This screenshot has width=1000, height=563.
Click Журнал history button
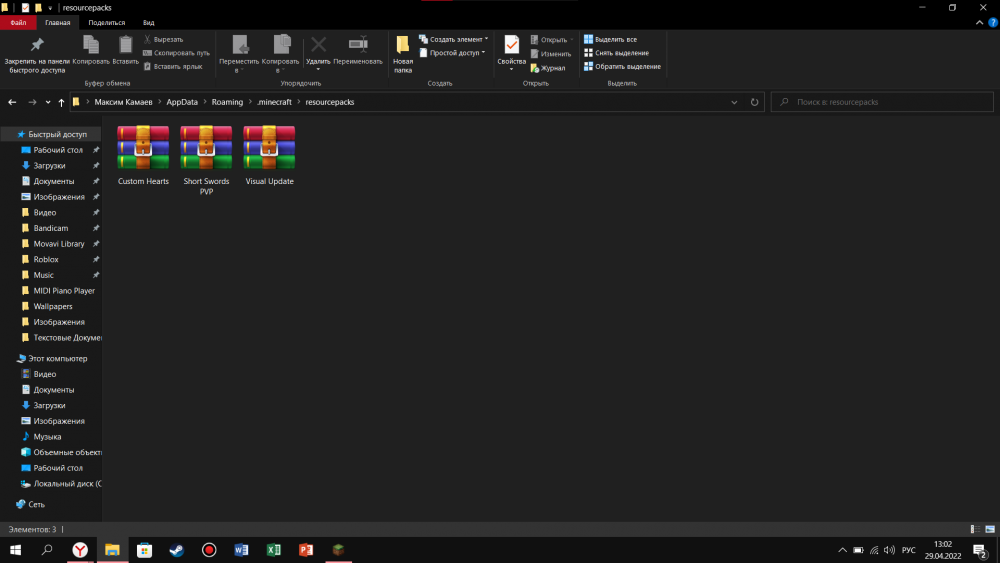[548, 68]
